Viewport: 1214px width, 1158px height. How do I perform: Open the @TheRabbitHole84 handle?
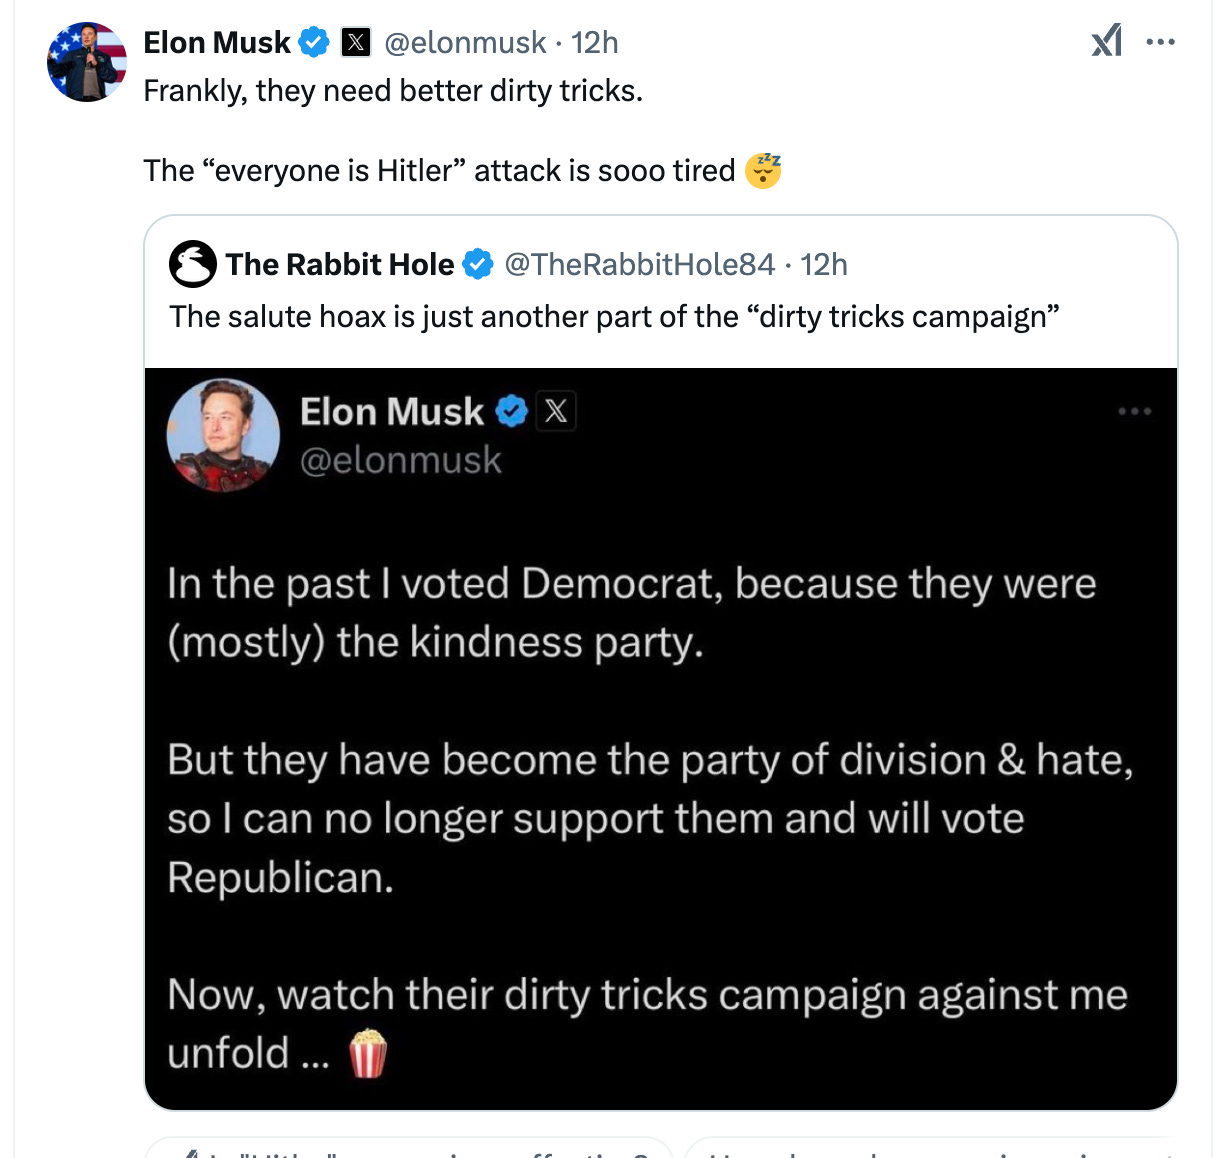tap(640, 265)
